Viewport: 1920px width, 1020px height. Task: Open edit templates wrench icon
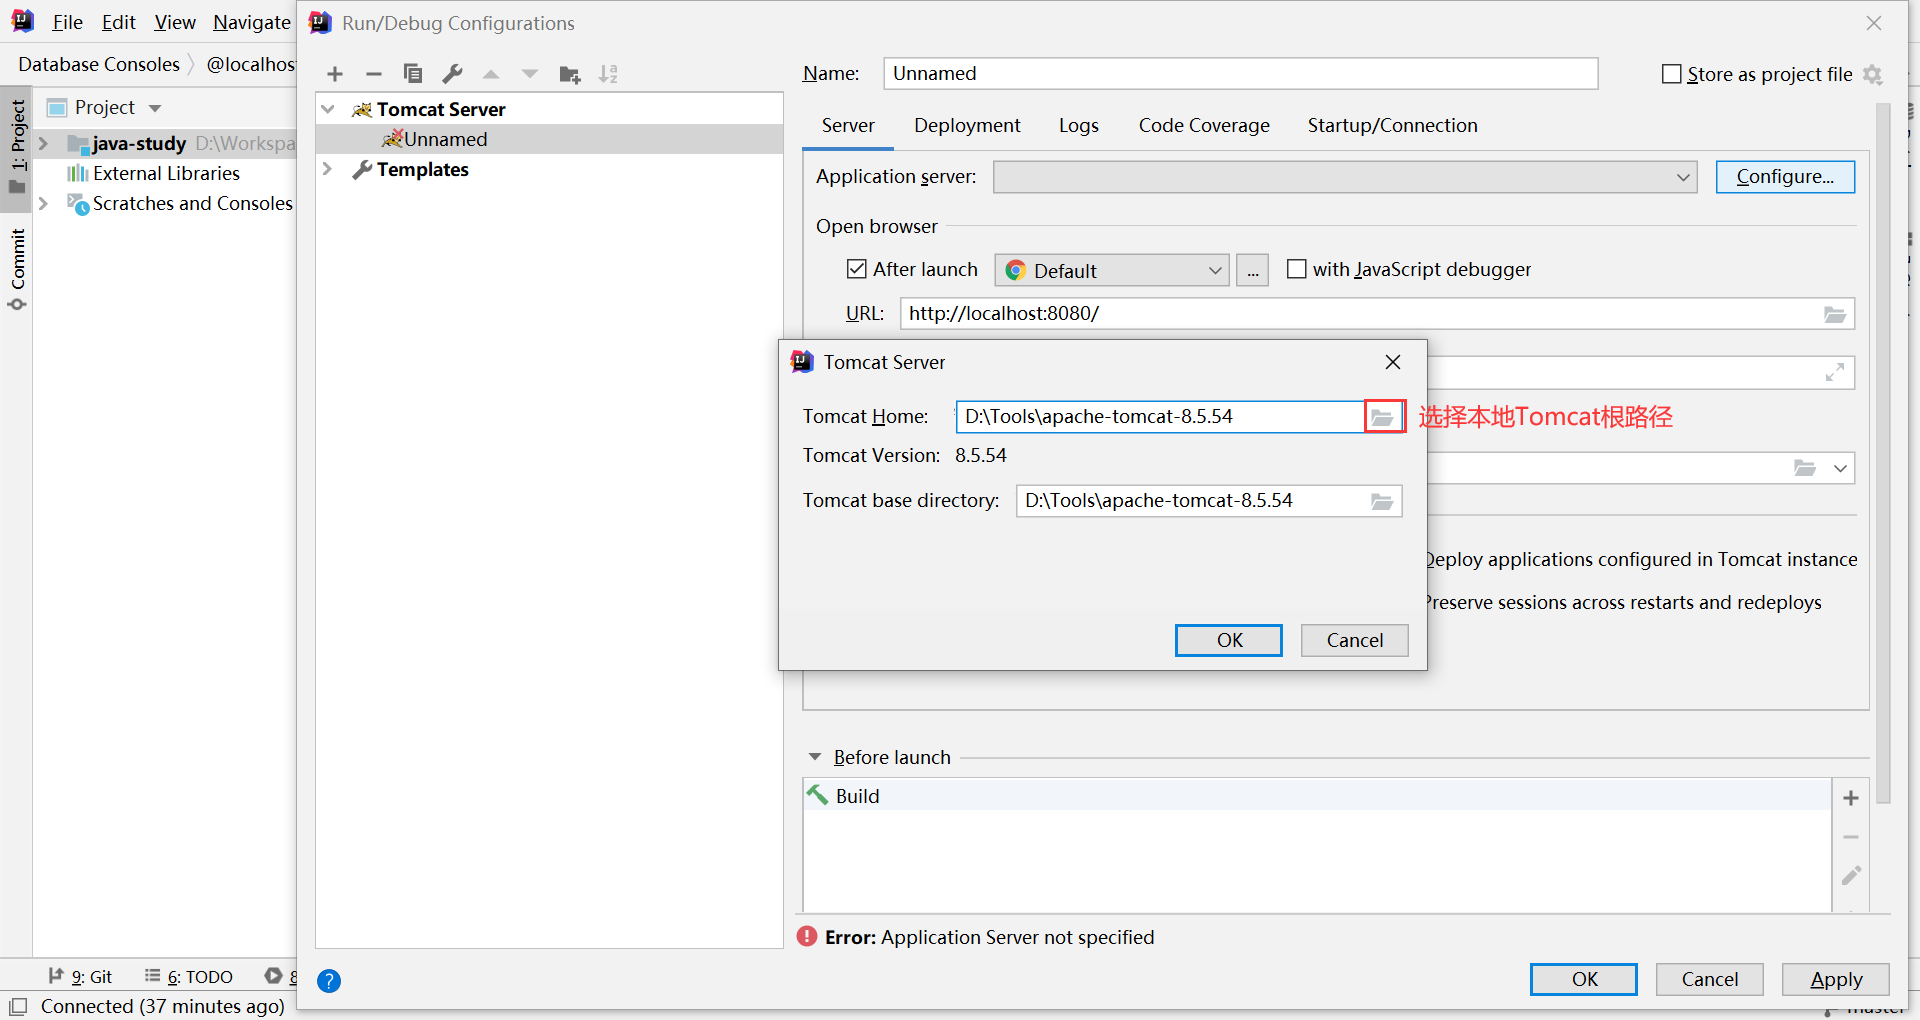452,74
